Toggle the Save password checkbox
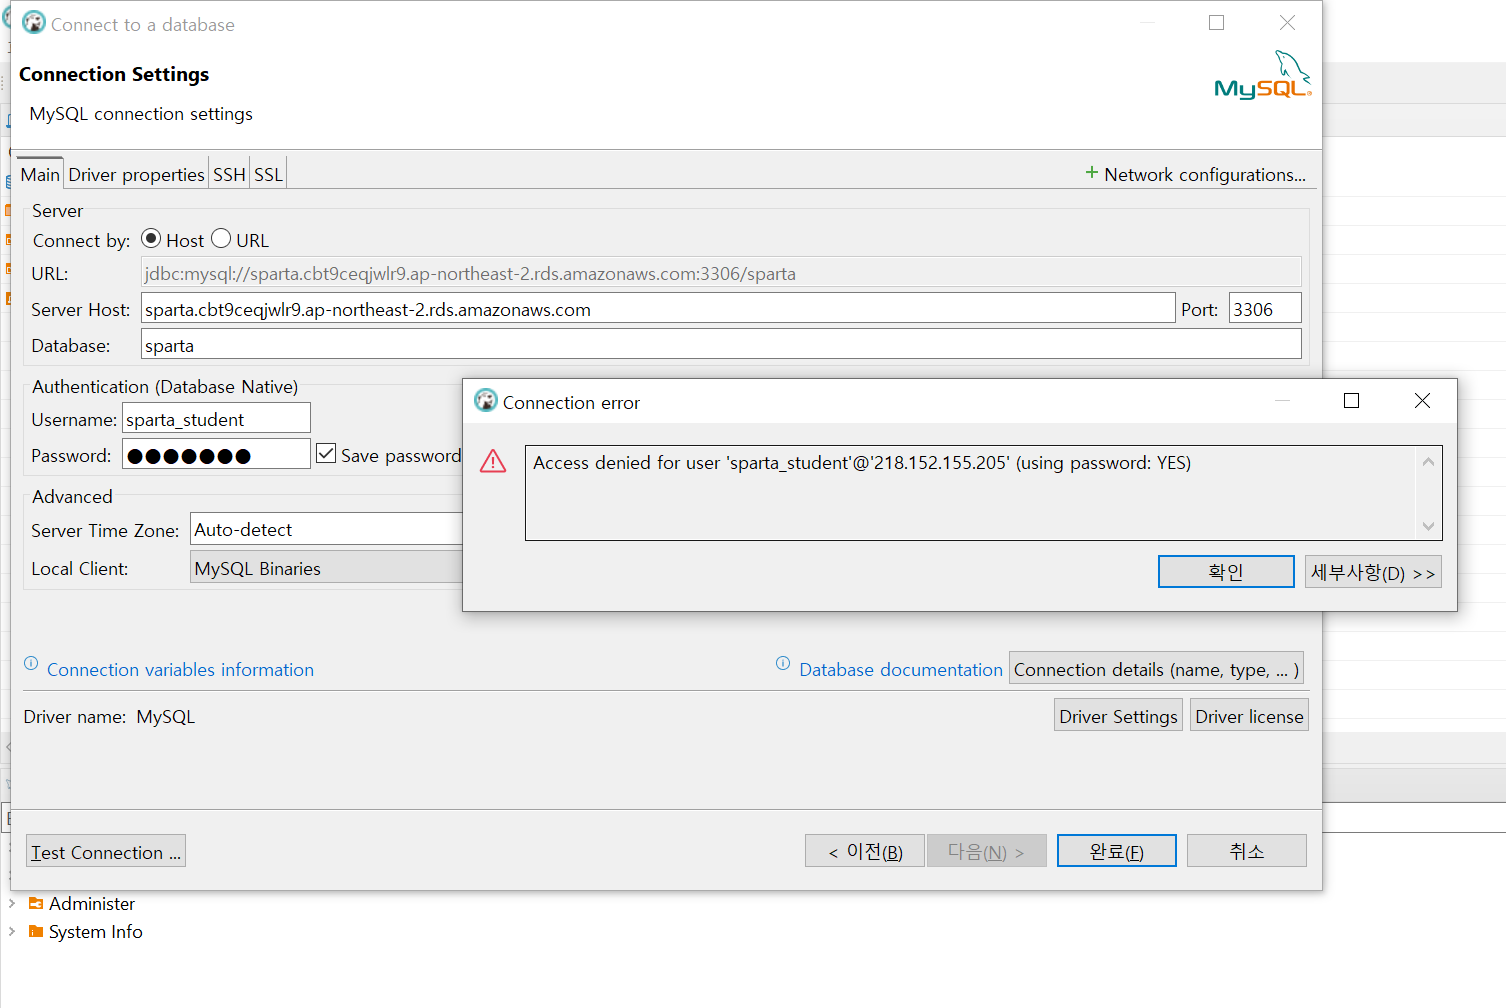The height and width of the screenshot is (1008, 1506). click(326, 454)
